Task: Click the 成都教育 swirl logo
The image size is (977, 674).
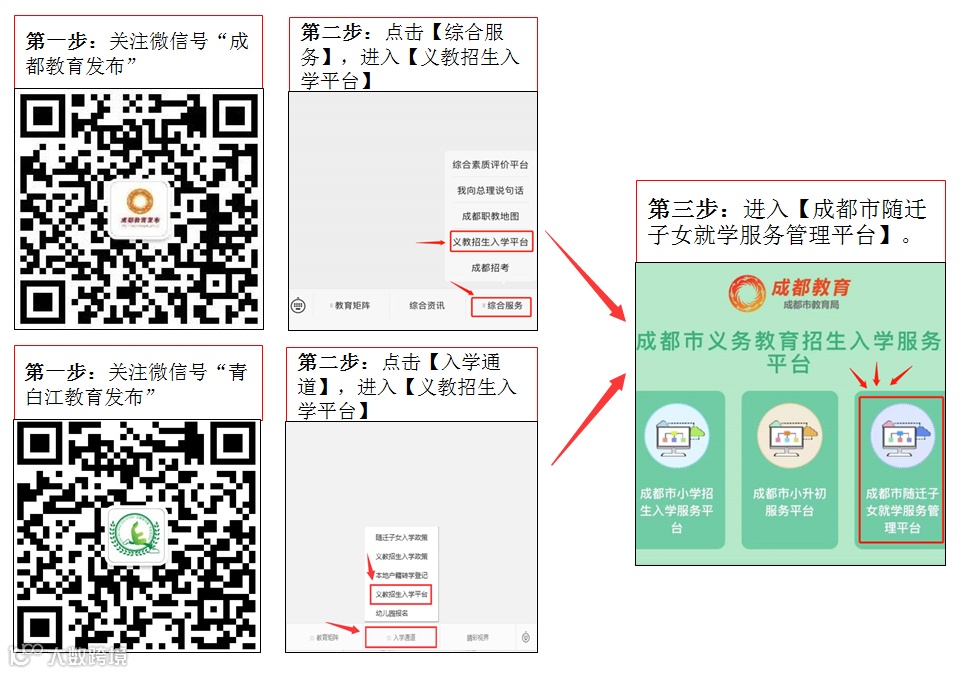Action: (746, 293)
